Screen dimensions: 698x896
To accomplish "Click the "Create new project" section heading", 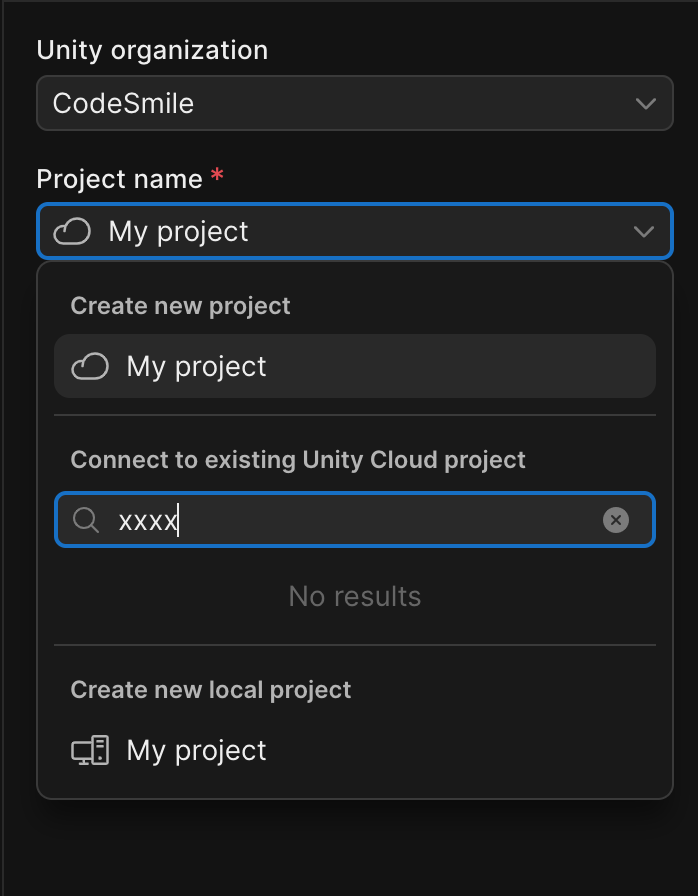I will (180, 306).
